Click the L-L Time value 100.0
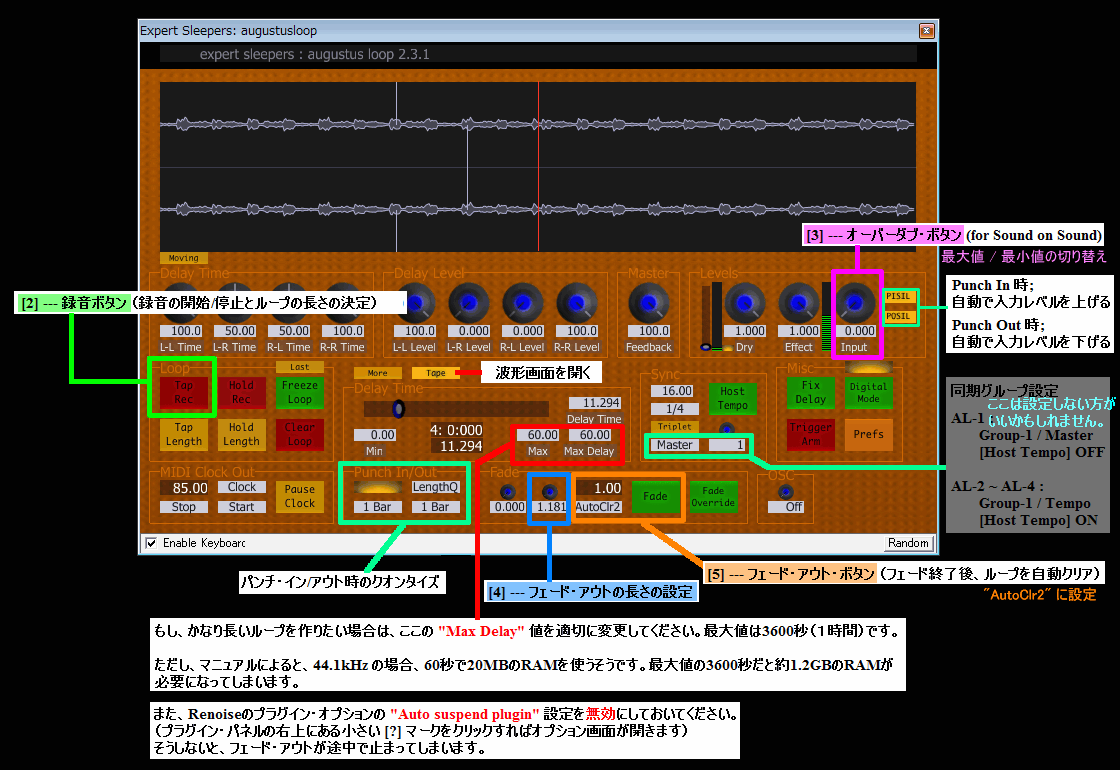 (181, 331)
